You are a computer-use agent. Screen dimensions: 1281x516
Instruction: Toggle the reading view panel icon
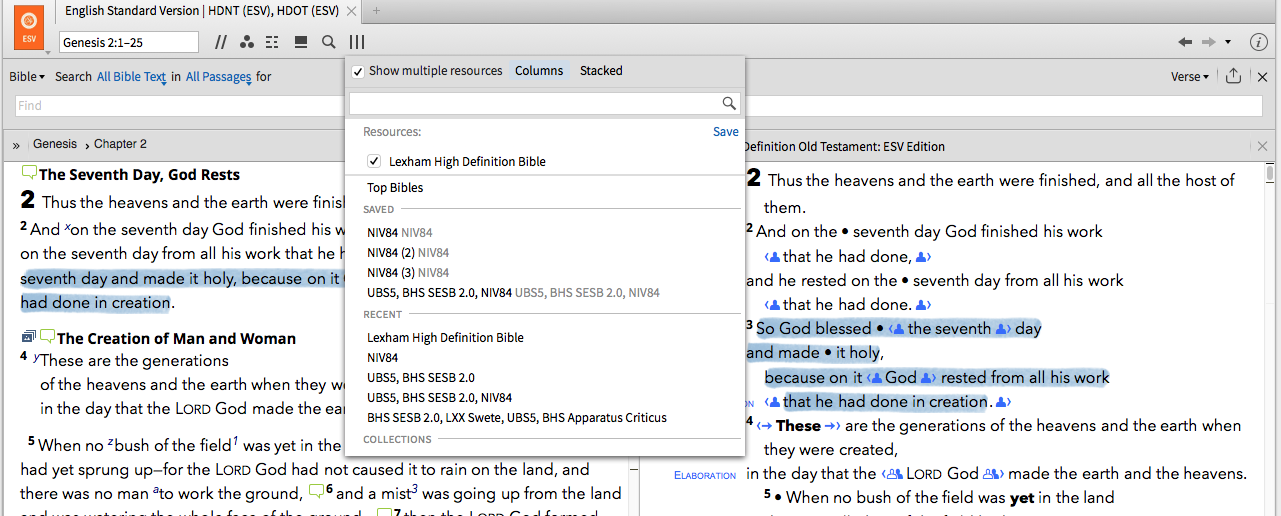pyautogui.click(x=300, y=42)
